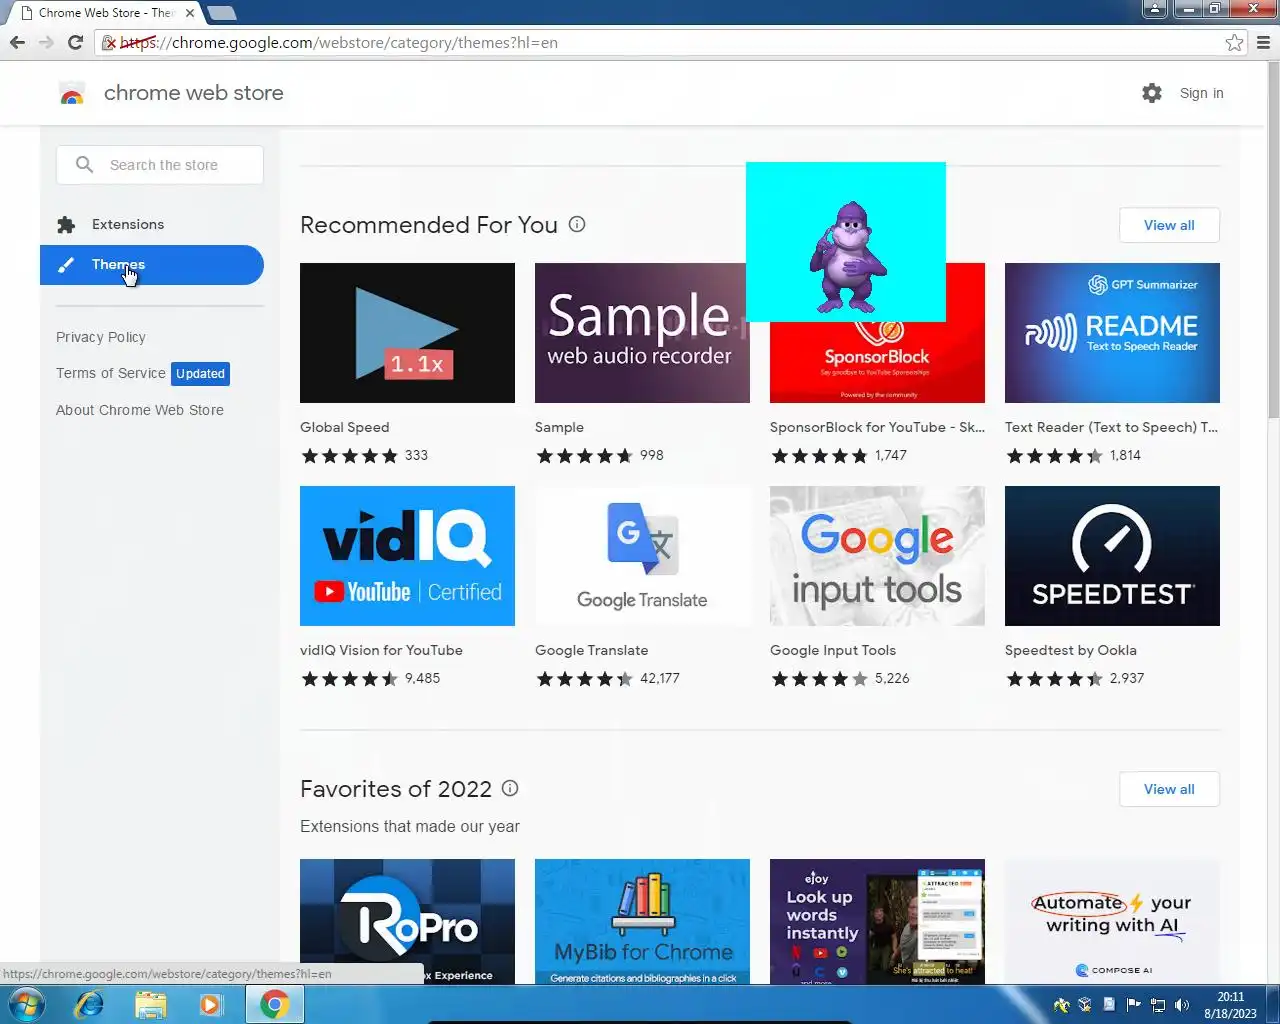The height and width of the screenshot is (1024, 1280).
Task: Open the README Text to Speech thumbnail
Action: pyautogui.click(x=1112, y=333)
